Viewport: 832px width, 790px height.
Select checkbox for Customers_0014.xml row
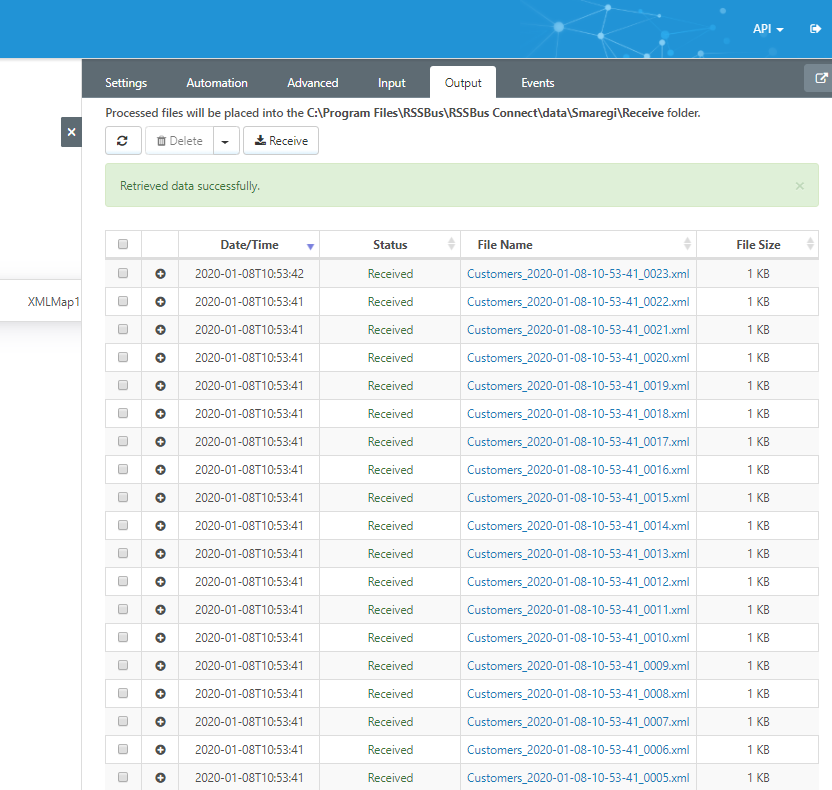tap(123, 525)
